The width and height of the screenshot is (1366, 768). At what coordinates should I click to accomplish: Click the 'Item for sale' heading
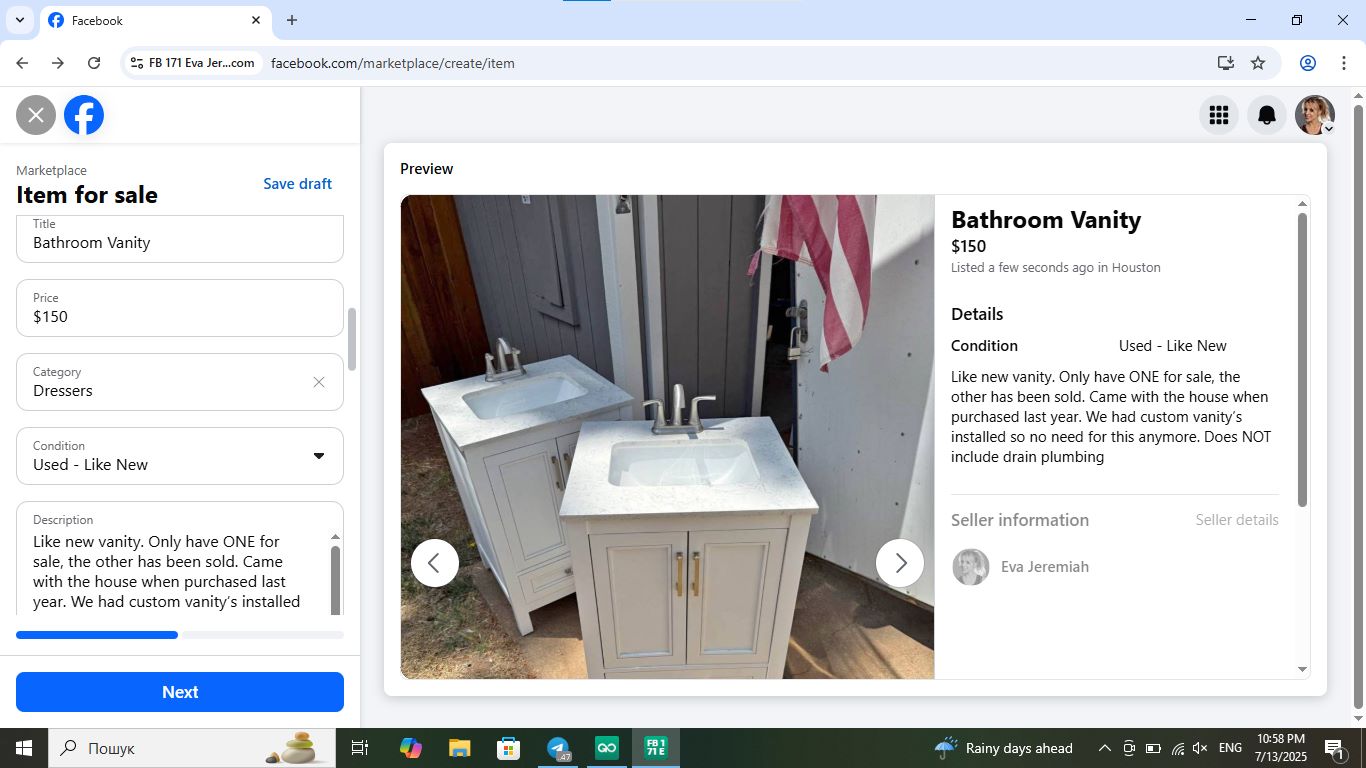[x=87, y=195]
